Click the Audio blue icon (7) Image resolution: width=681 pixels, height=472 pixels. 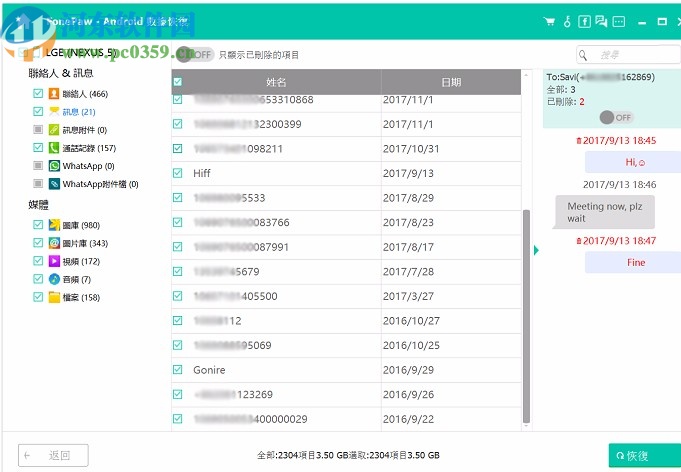pyautogui.click(x=54, y=279)
